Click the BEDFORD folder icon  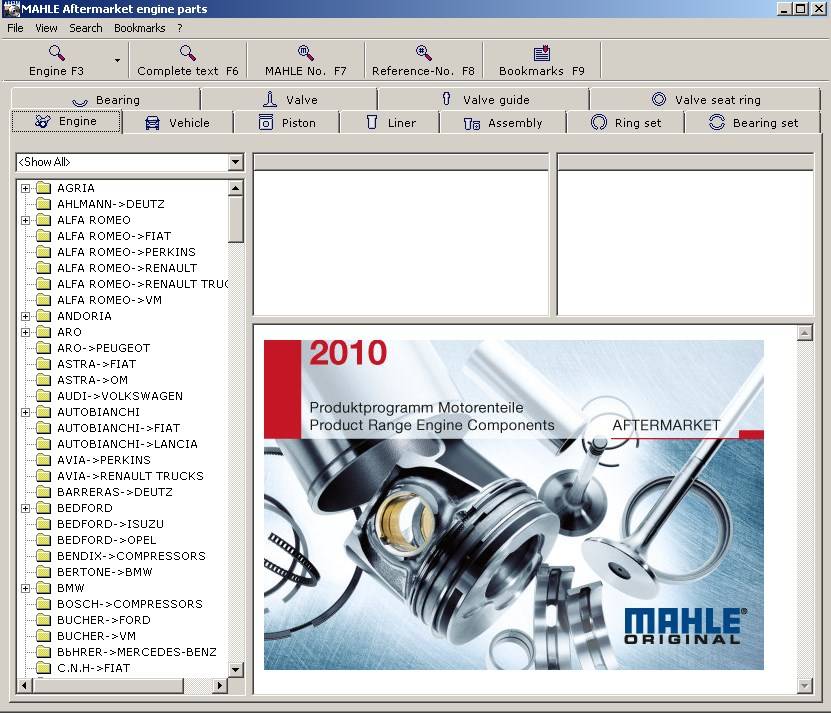[x=43, y=508]
